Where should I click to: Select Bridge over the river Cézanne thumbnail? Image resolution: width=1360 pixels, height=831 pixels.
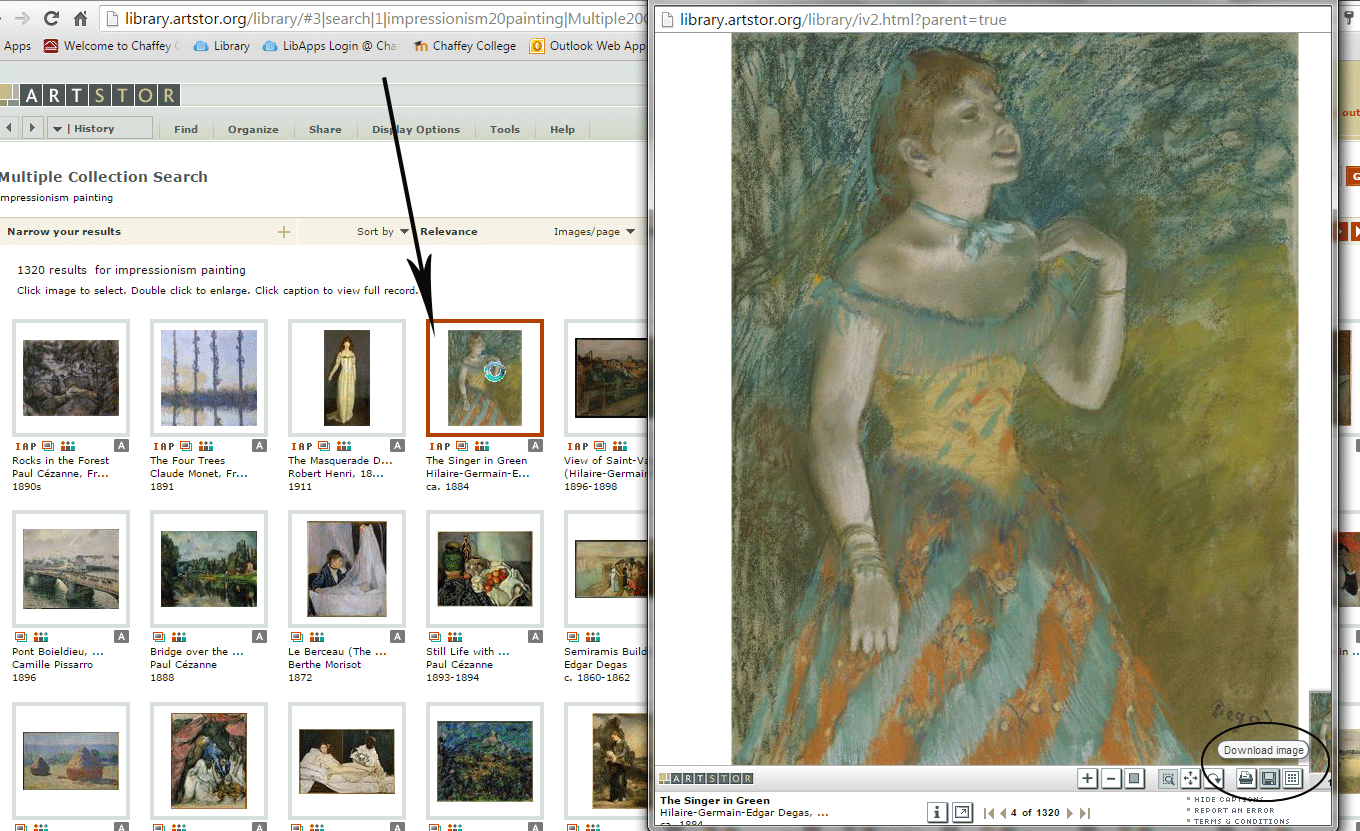(209, 568)
